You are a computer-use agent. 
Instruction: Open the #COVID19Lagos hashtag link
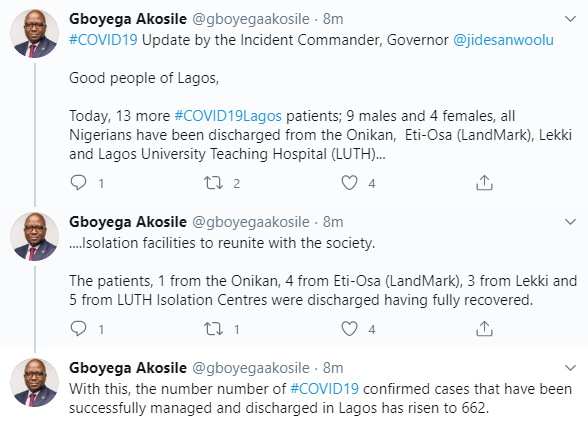(x=228, y=116)
